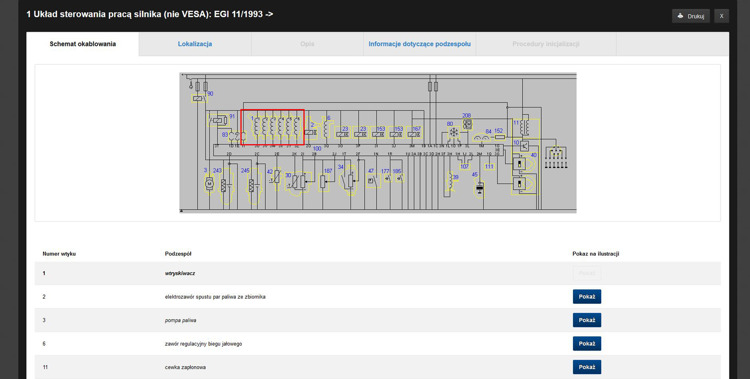The image size is (750, 379).
Task: Select component 208 symbol in the schematic
Action: coord(467,124)
